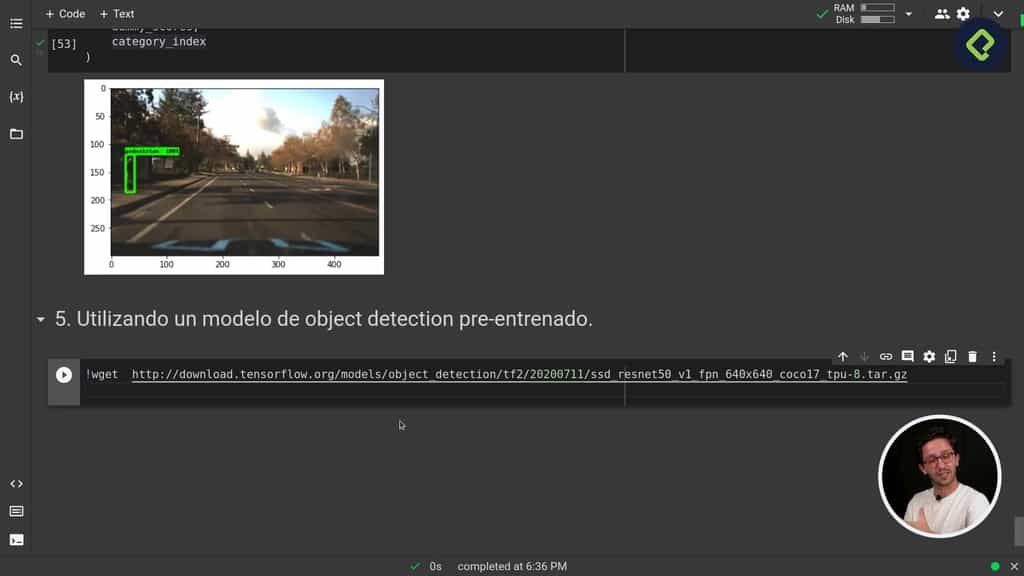This screenshot has height=576, width=1024.
Task: Open the cell editor settings gear
Action: [x=929, y=356]
